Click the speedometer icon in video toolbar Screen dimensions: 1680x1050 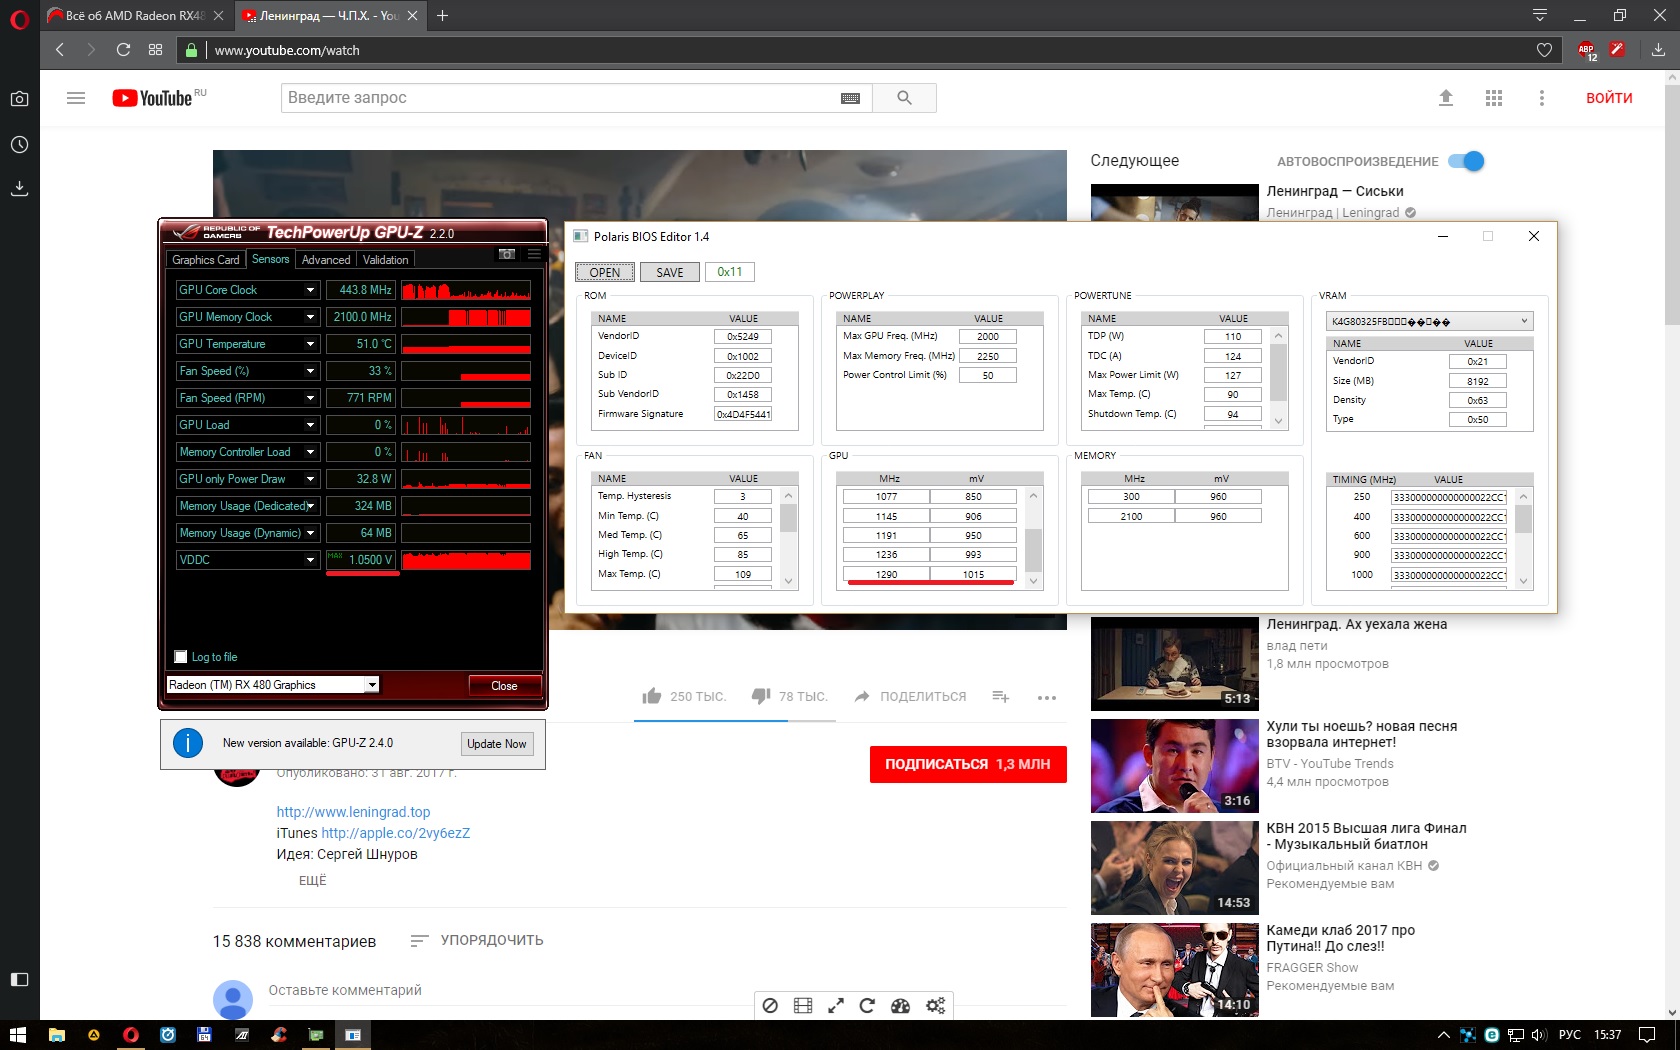click(900, 1005)
